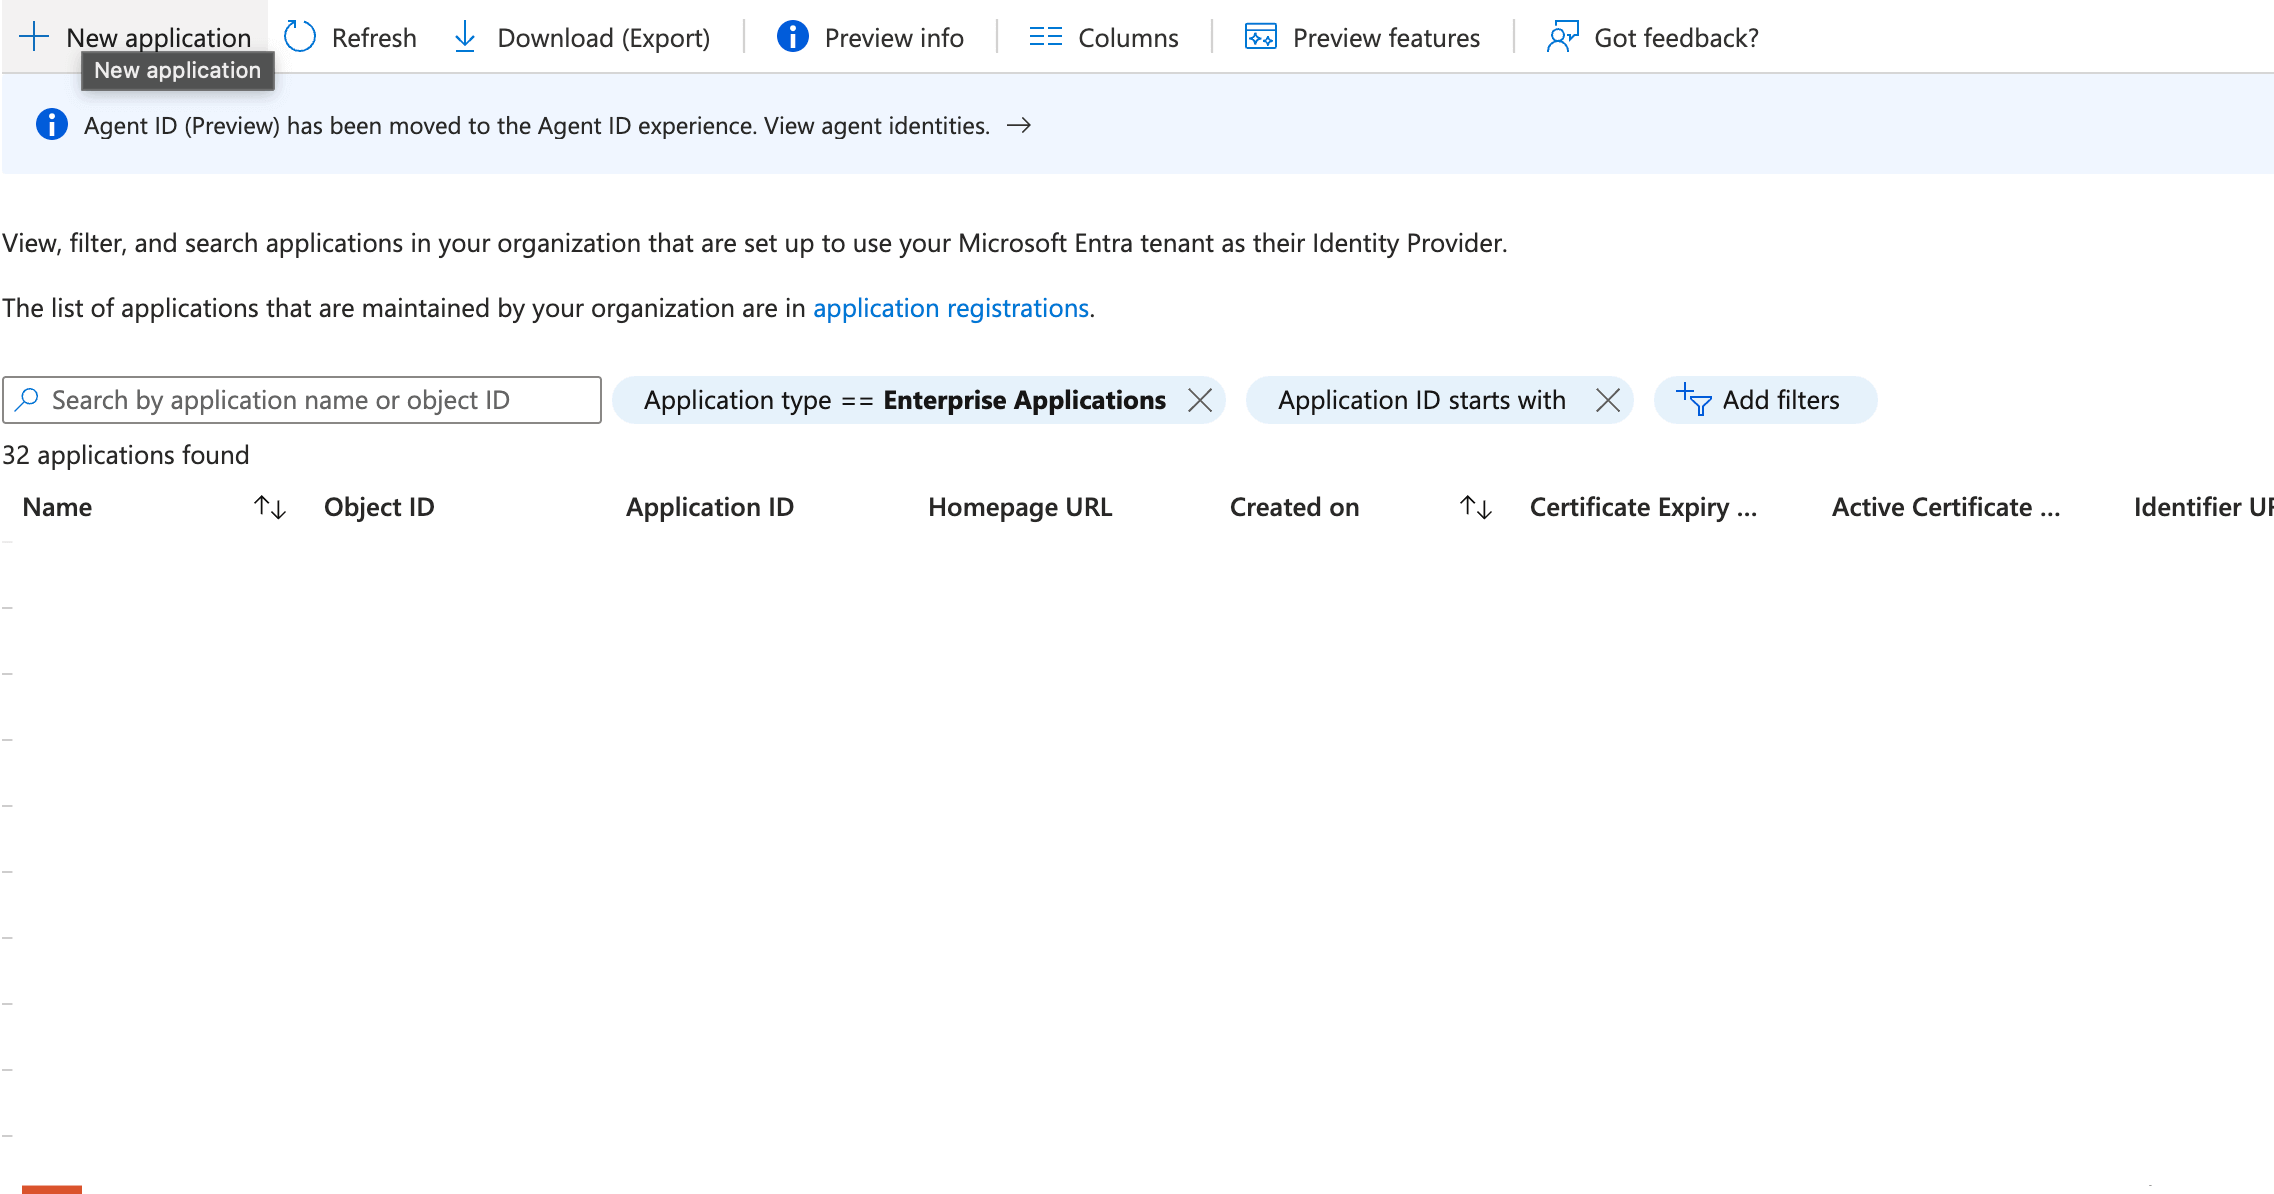
Task: Sort the list by Name column arrows
Action: coord(270,507)
